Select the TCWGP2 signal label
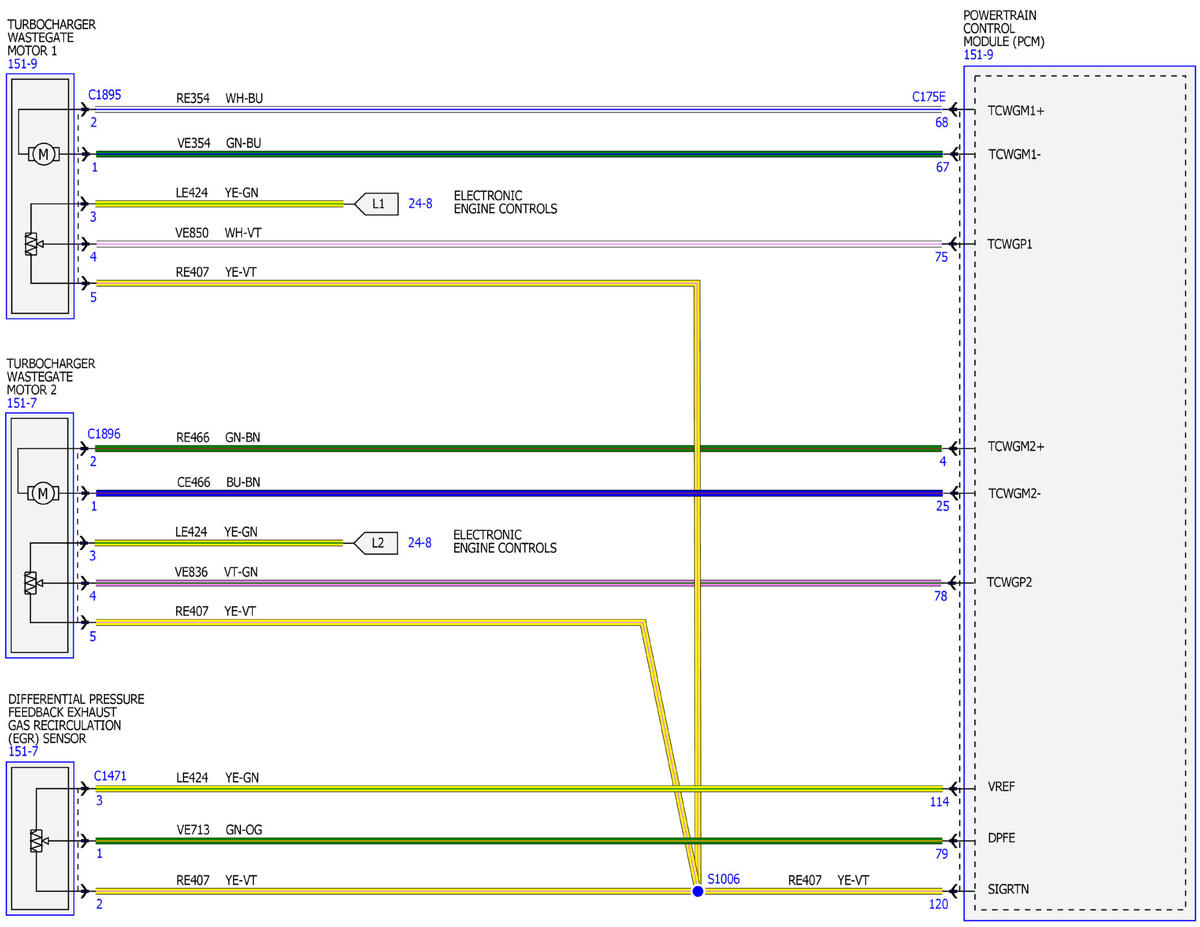The image size is (1200, 927). pyautogui.click(x=1009, y=582)
